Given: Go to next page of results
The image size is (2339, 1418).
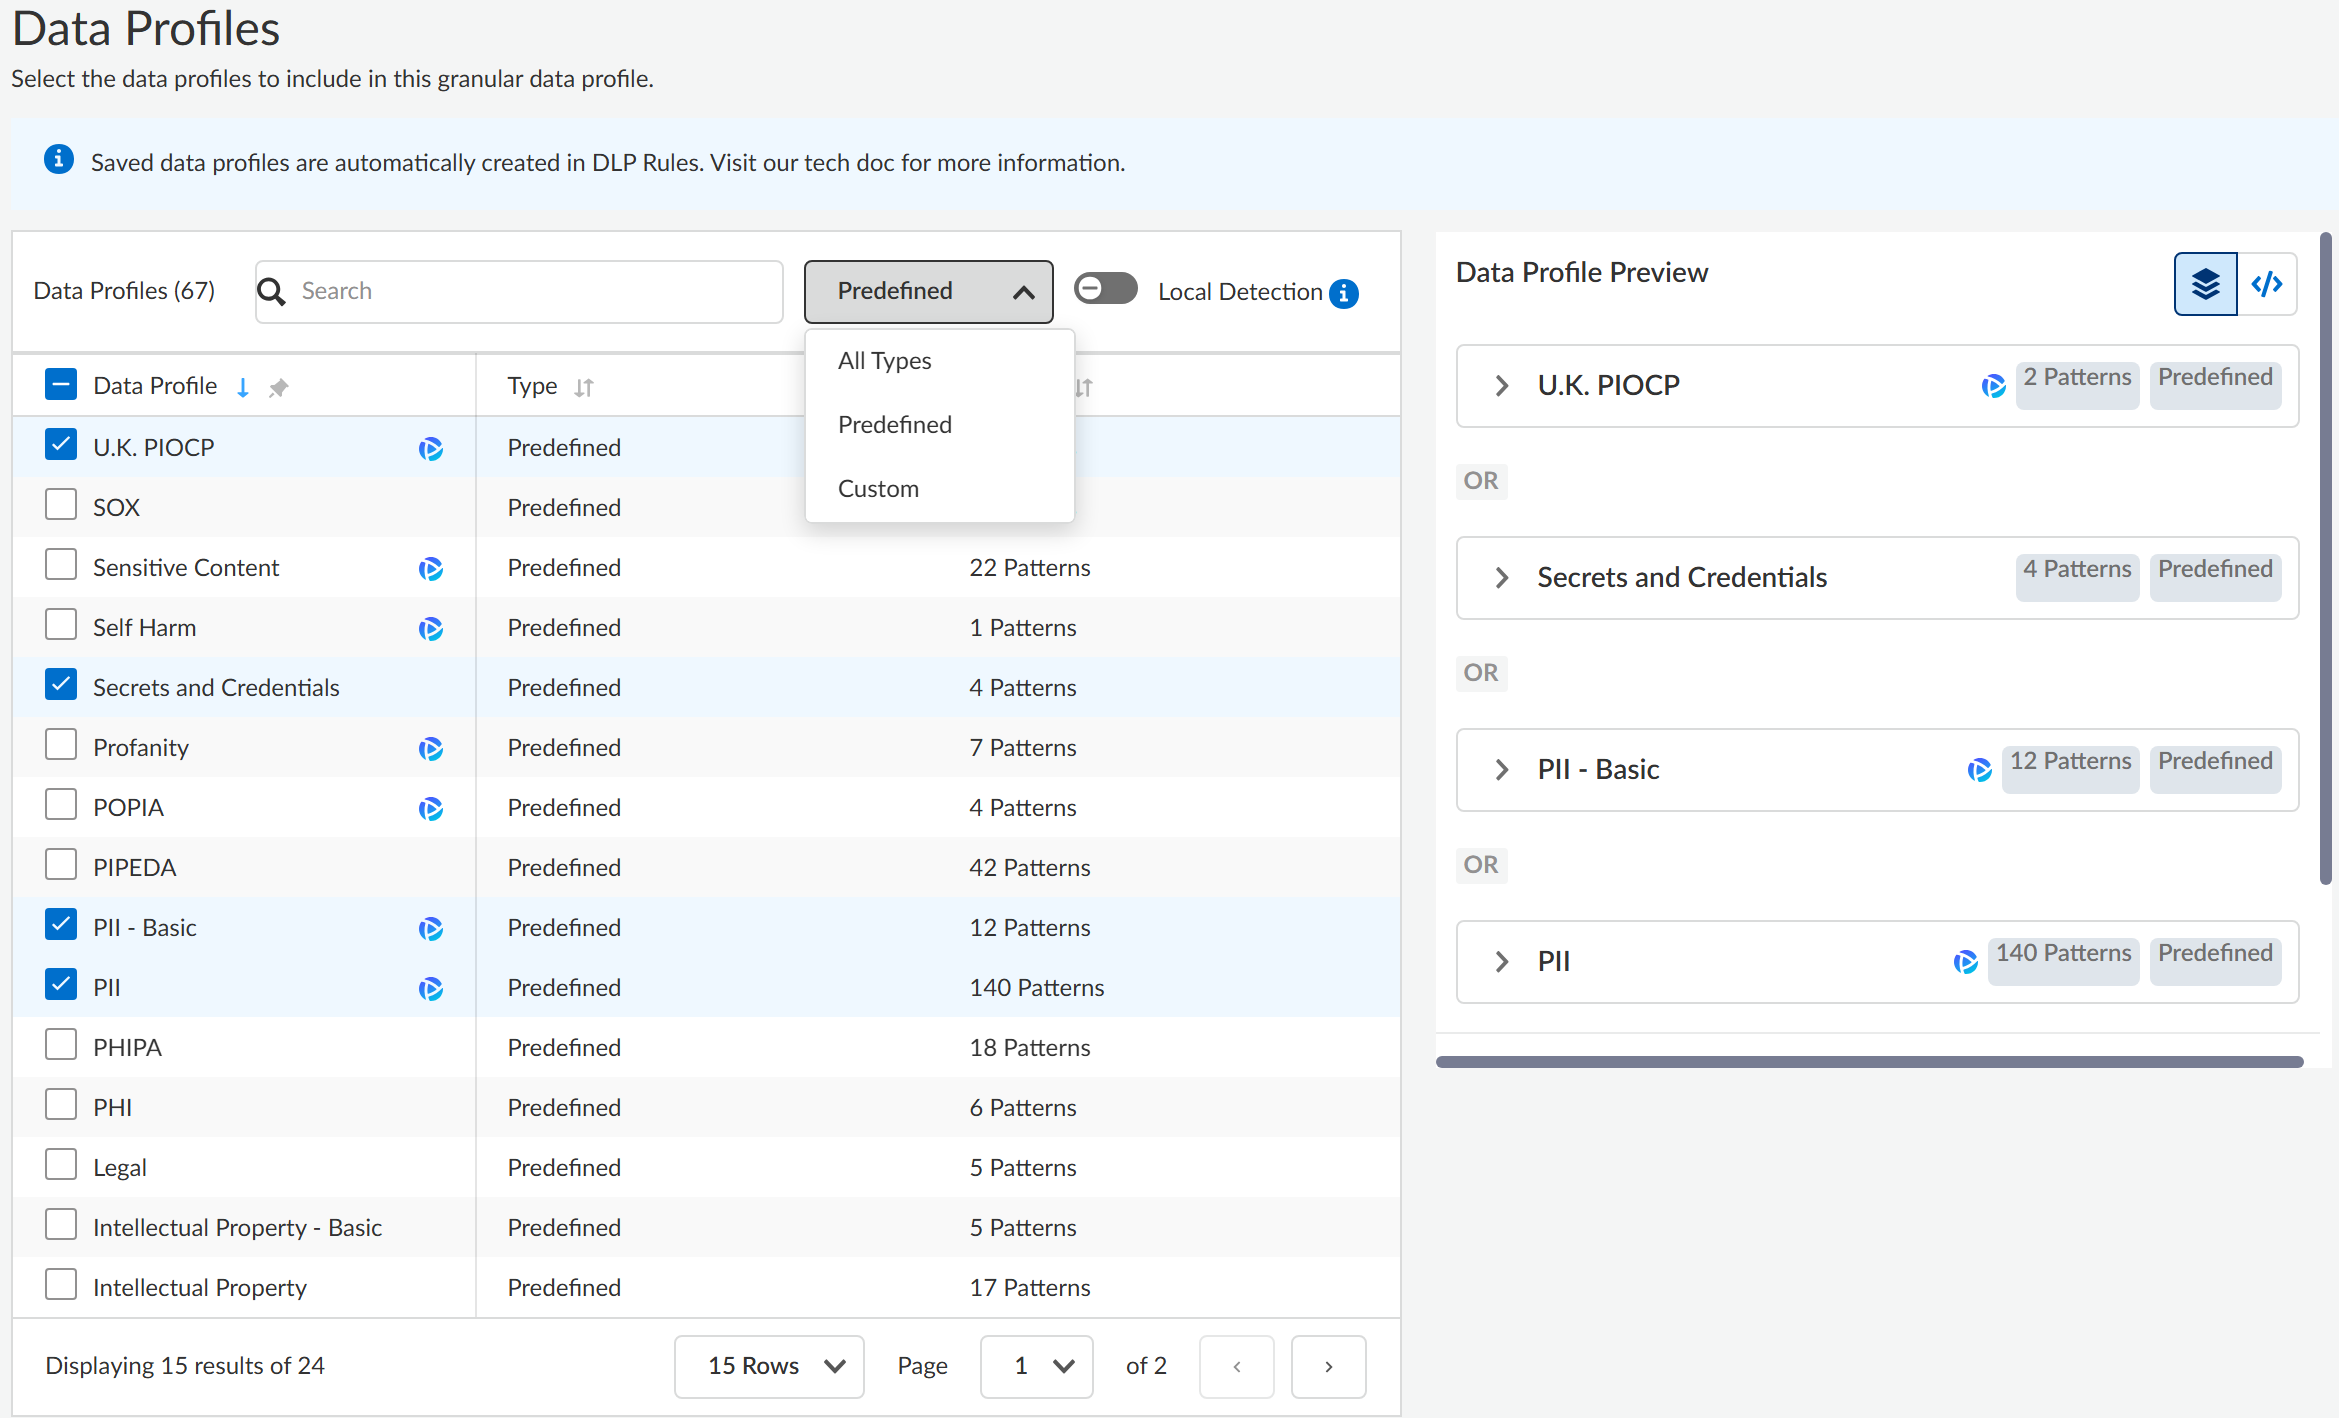Looking at the screenshot, I should click(1328, 1366).
